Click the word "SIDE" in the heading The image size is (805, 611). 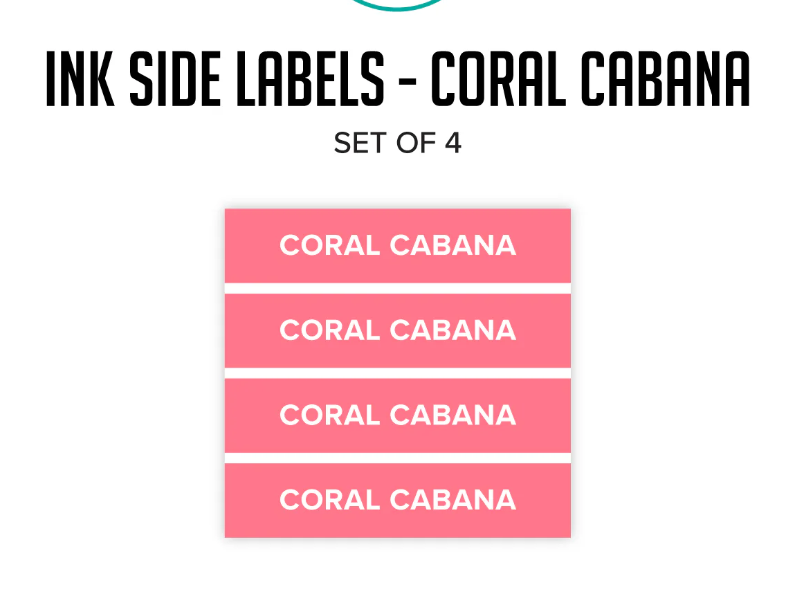pyautogui.click(x=178, y=80)
